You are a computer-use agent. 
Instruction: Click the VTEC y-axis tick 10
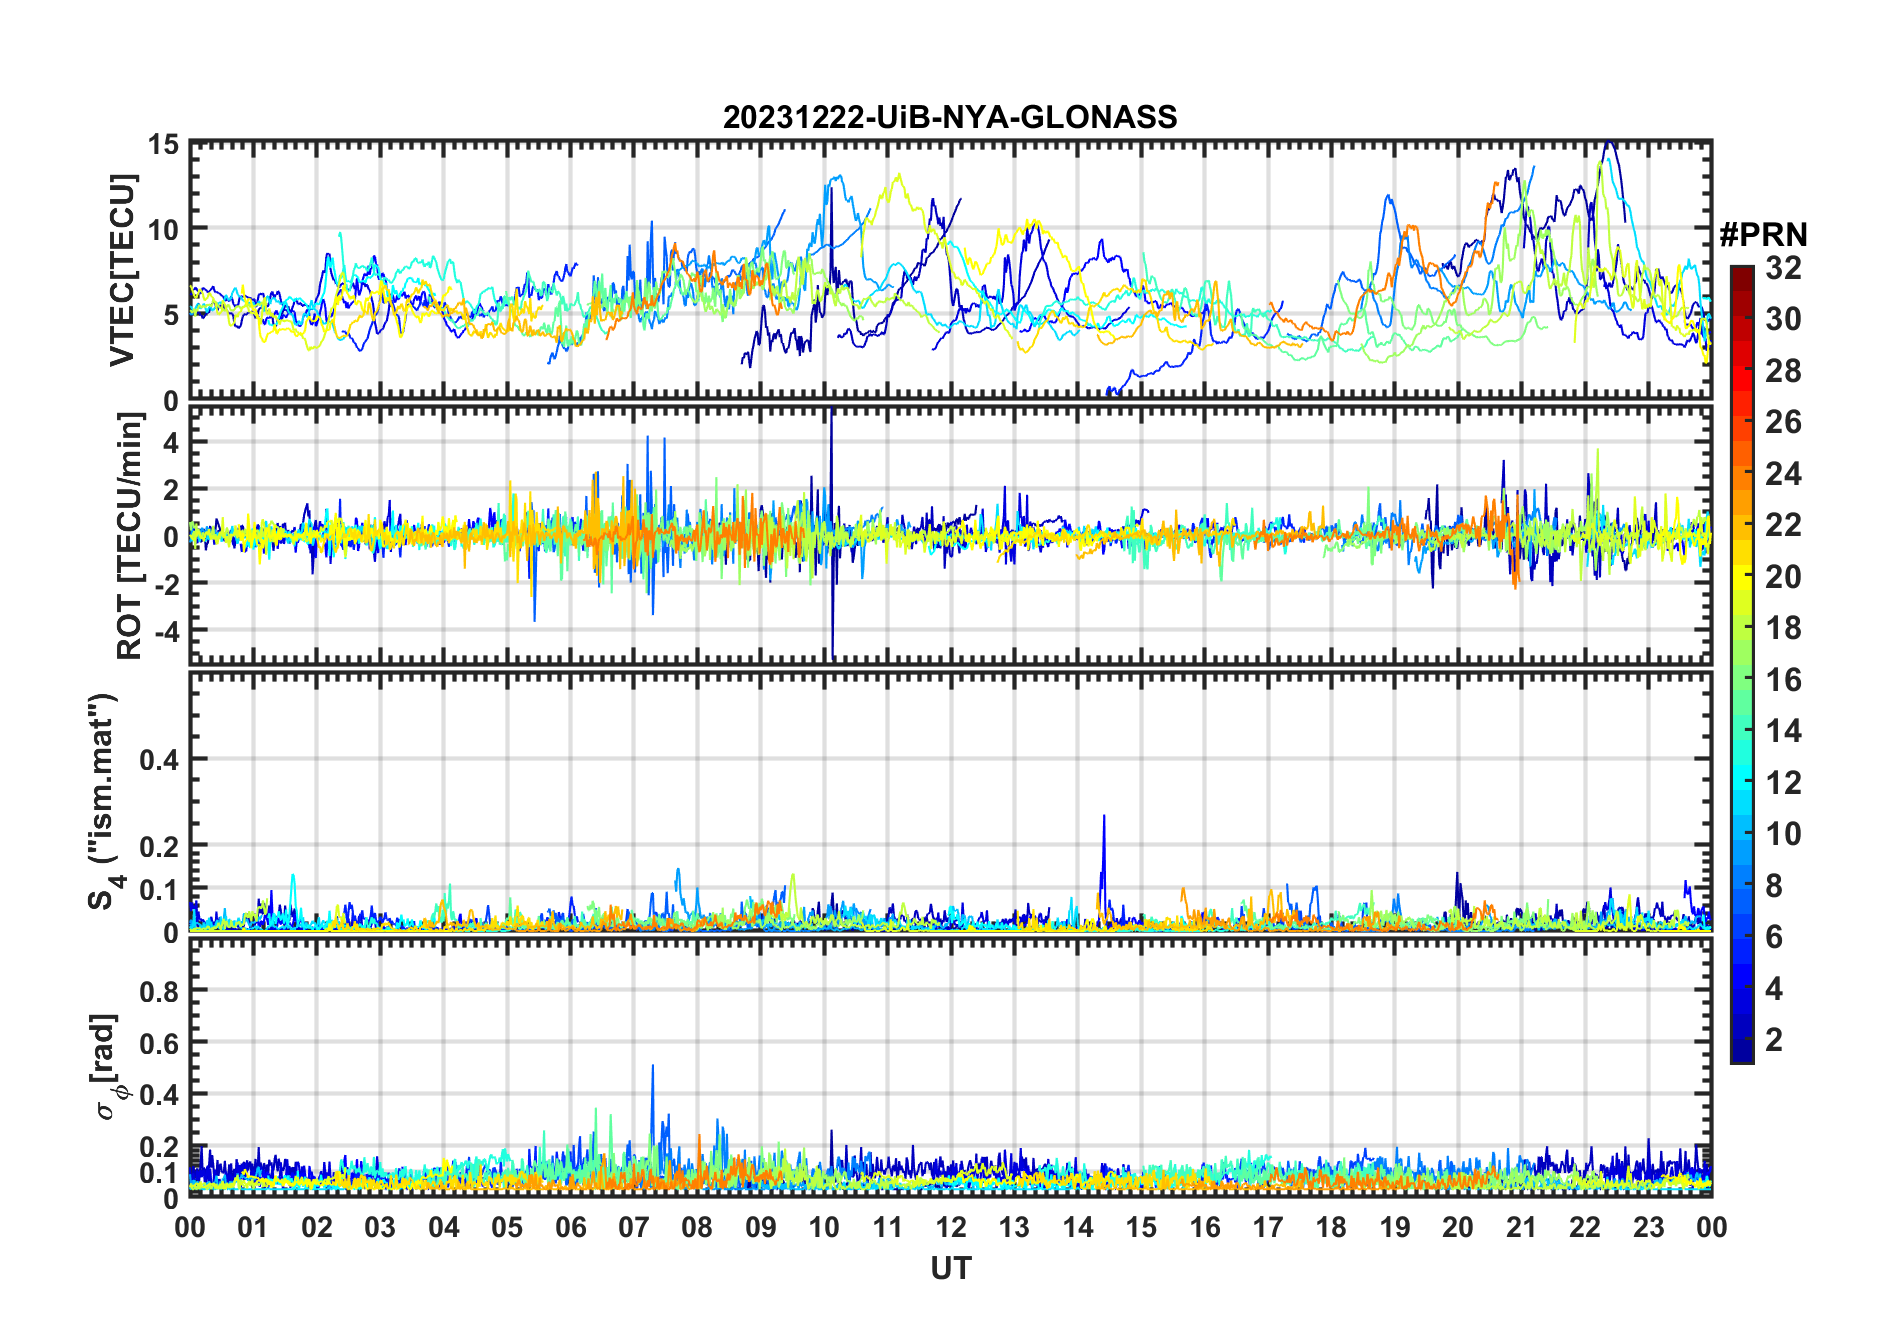tap(164, 230)
